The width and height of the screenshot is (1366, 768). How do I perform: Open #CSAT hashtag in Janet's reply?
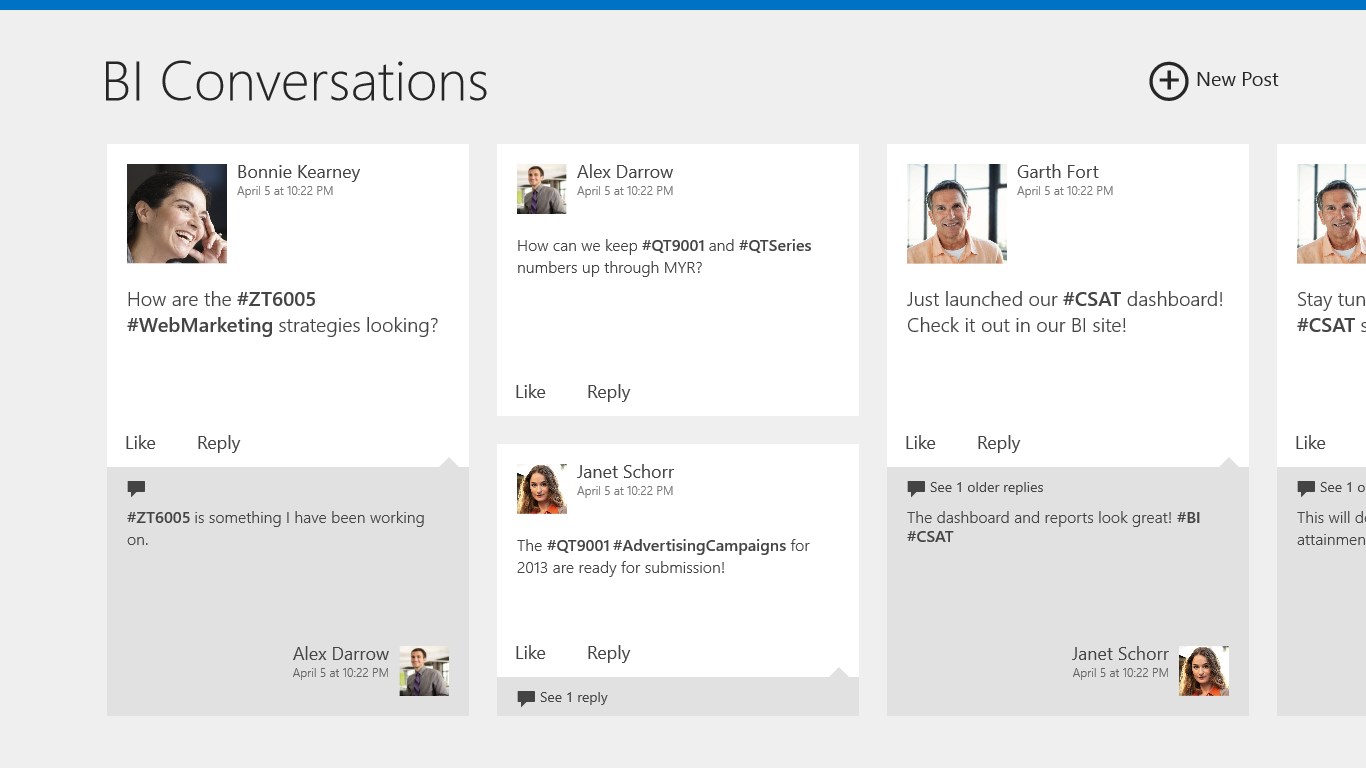[930, 537]
